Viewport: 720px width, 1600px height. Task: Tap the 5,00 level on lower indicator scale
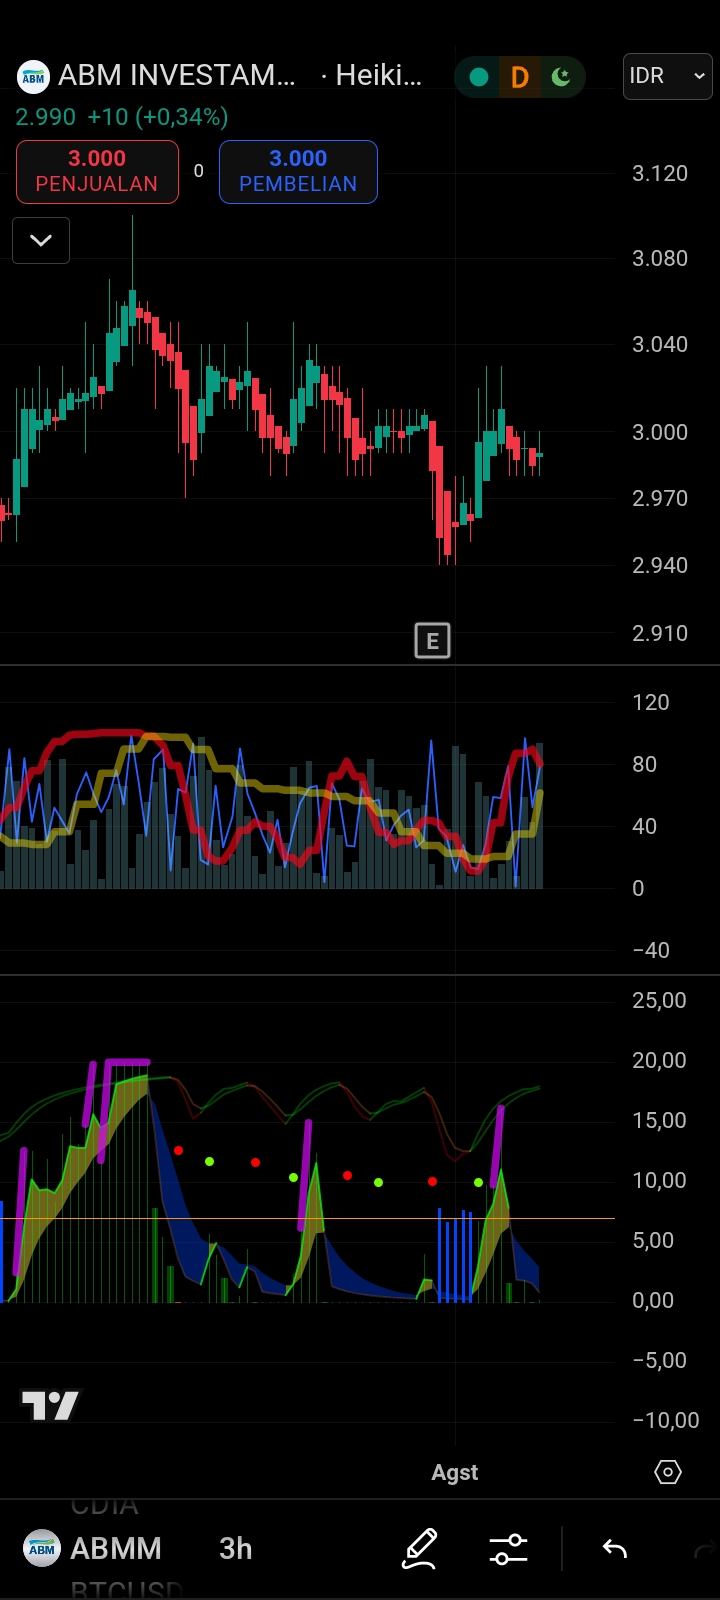coord(653,1240)
